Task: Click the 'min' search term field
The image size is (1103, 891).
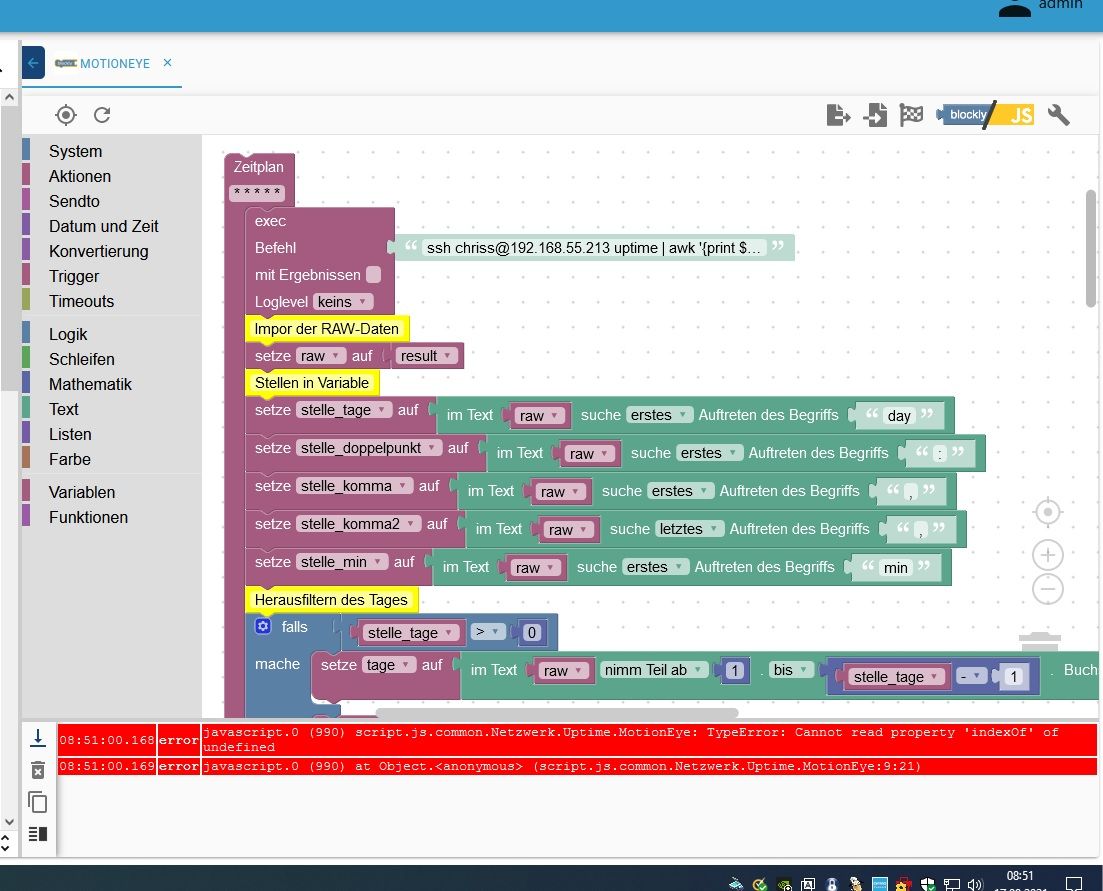Action: (895, 568)
